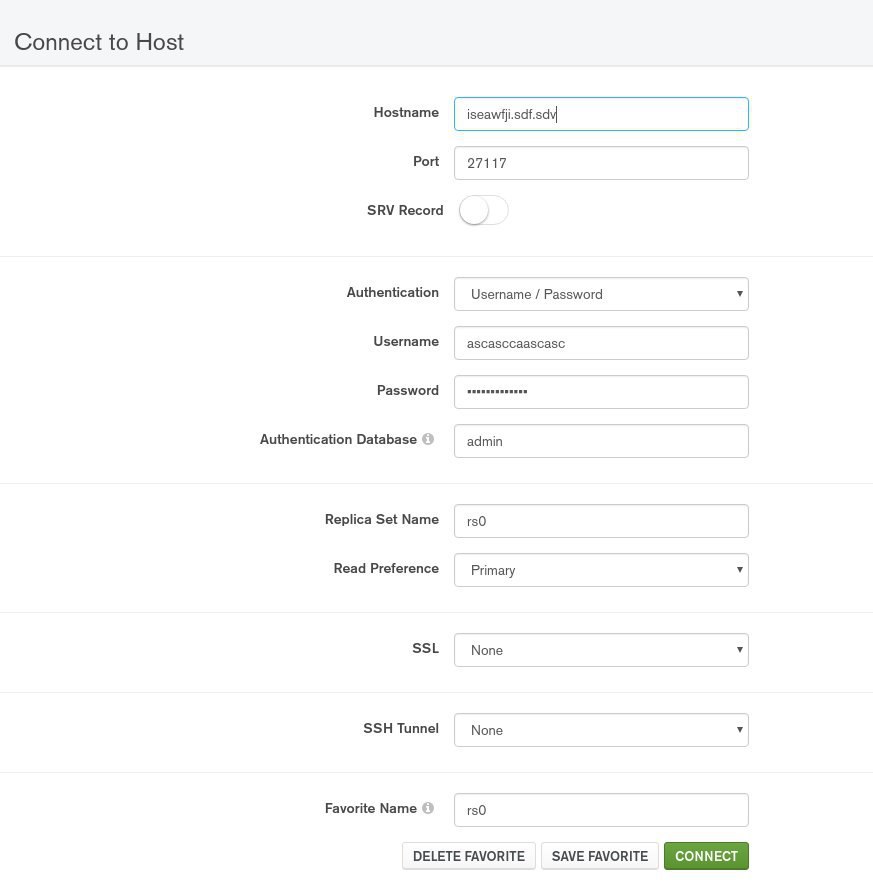Toggle the SRV Record switch
Screen dimensions: 873x889
[483, 211]
